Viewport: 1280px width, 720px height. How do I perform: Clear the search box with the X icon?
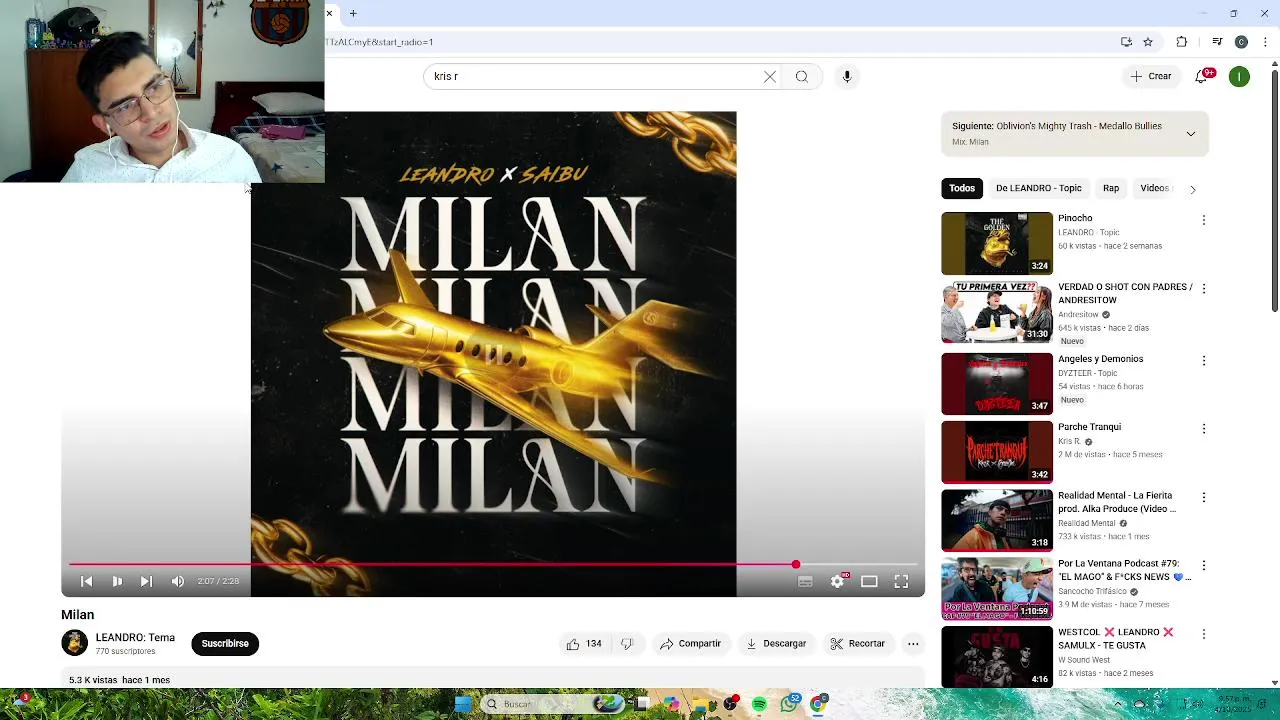click(770, 76)
